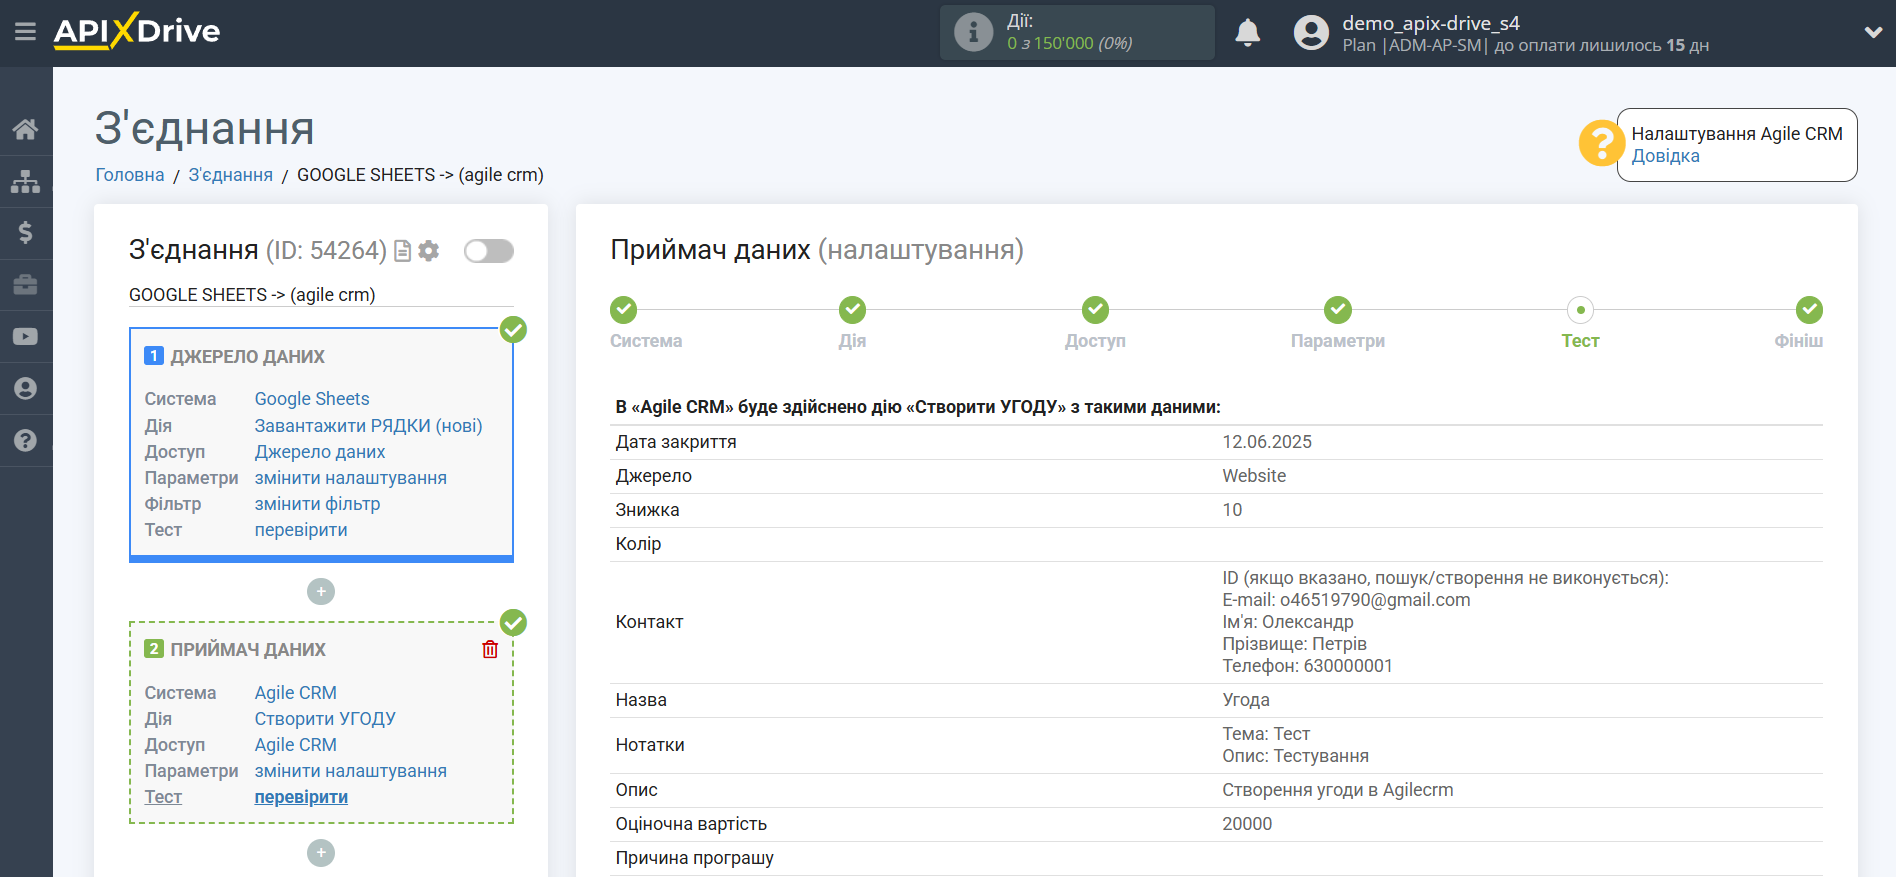Open the YouTube video icon in sidebar
Viewport: 1896px width, 877px height.
[x=26, y=337]
